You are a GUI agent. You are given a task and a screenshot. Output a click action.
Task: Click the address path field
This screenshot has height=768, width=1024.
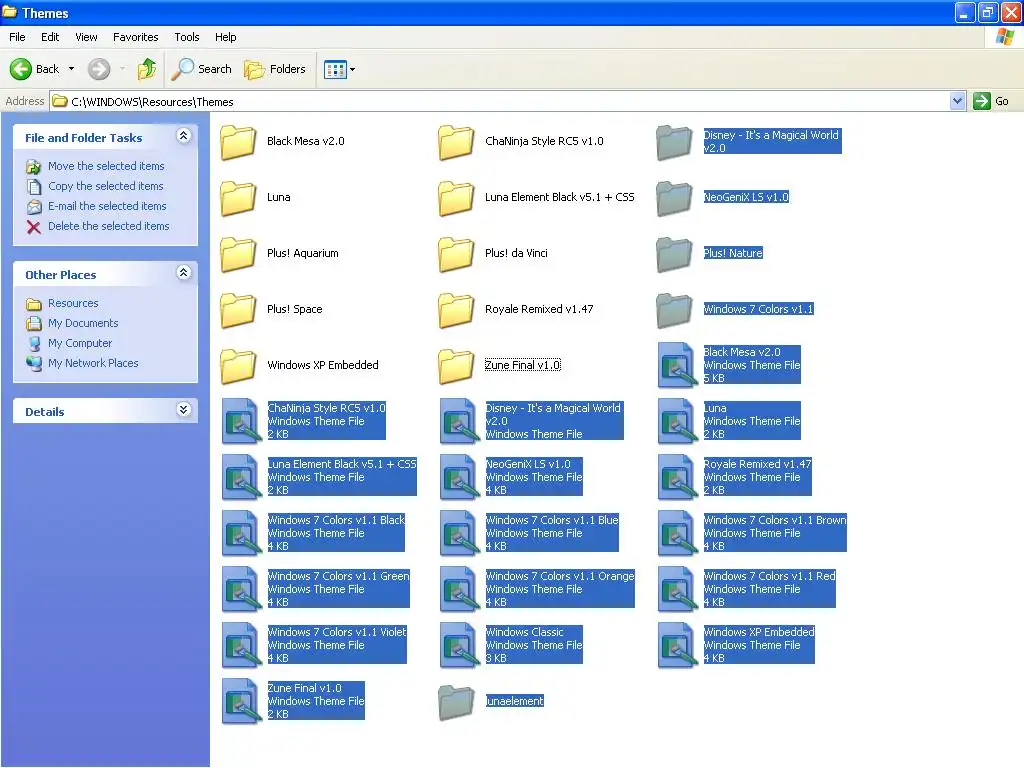pos(500,101)
